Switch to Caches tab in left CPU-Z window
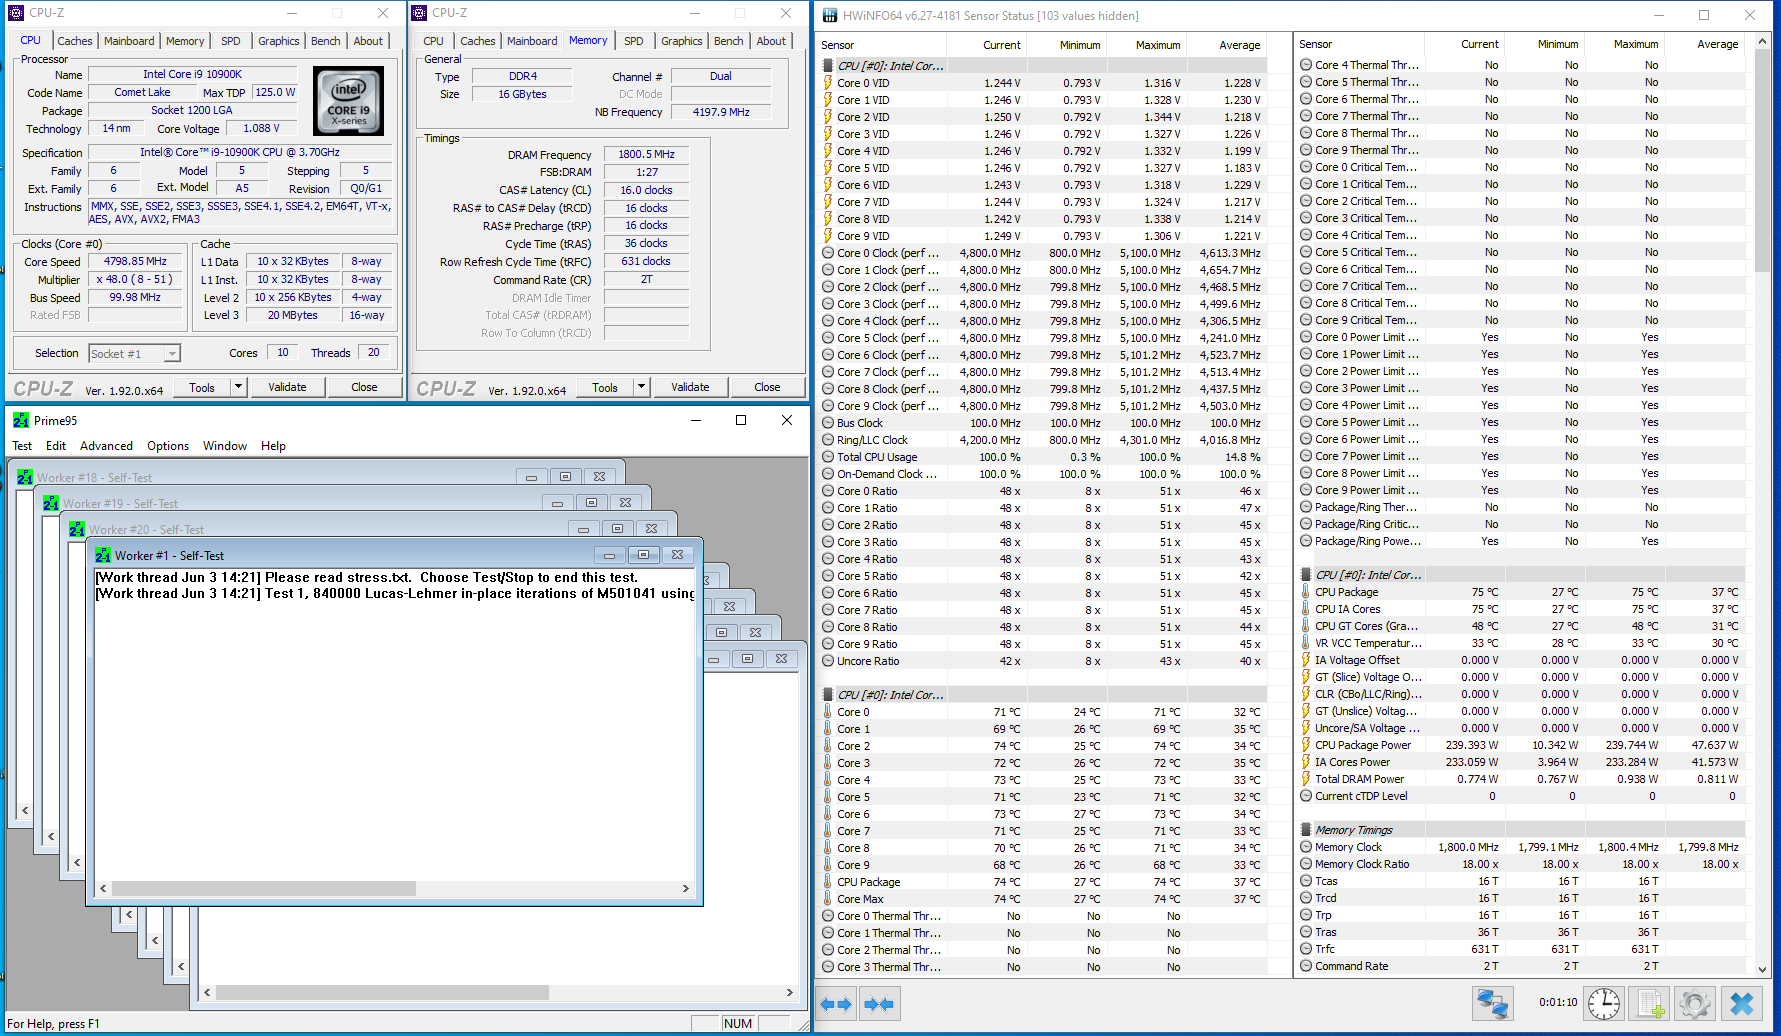The image size is (1781, 1036). [x=74, y=41]
